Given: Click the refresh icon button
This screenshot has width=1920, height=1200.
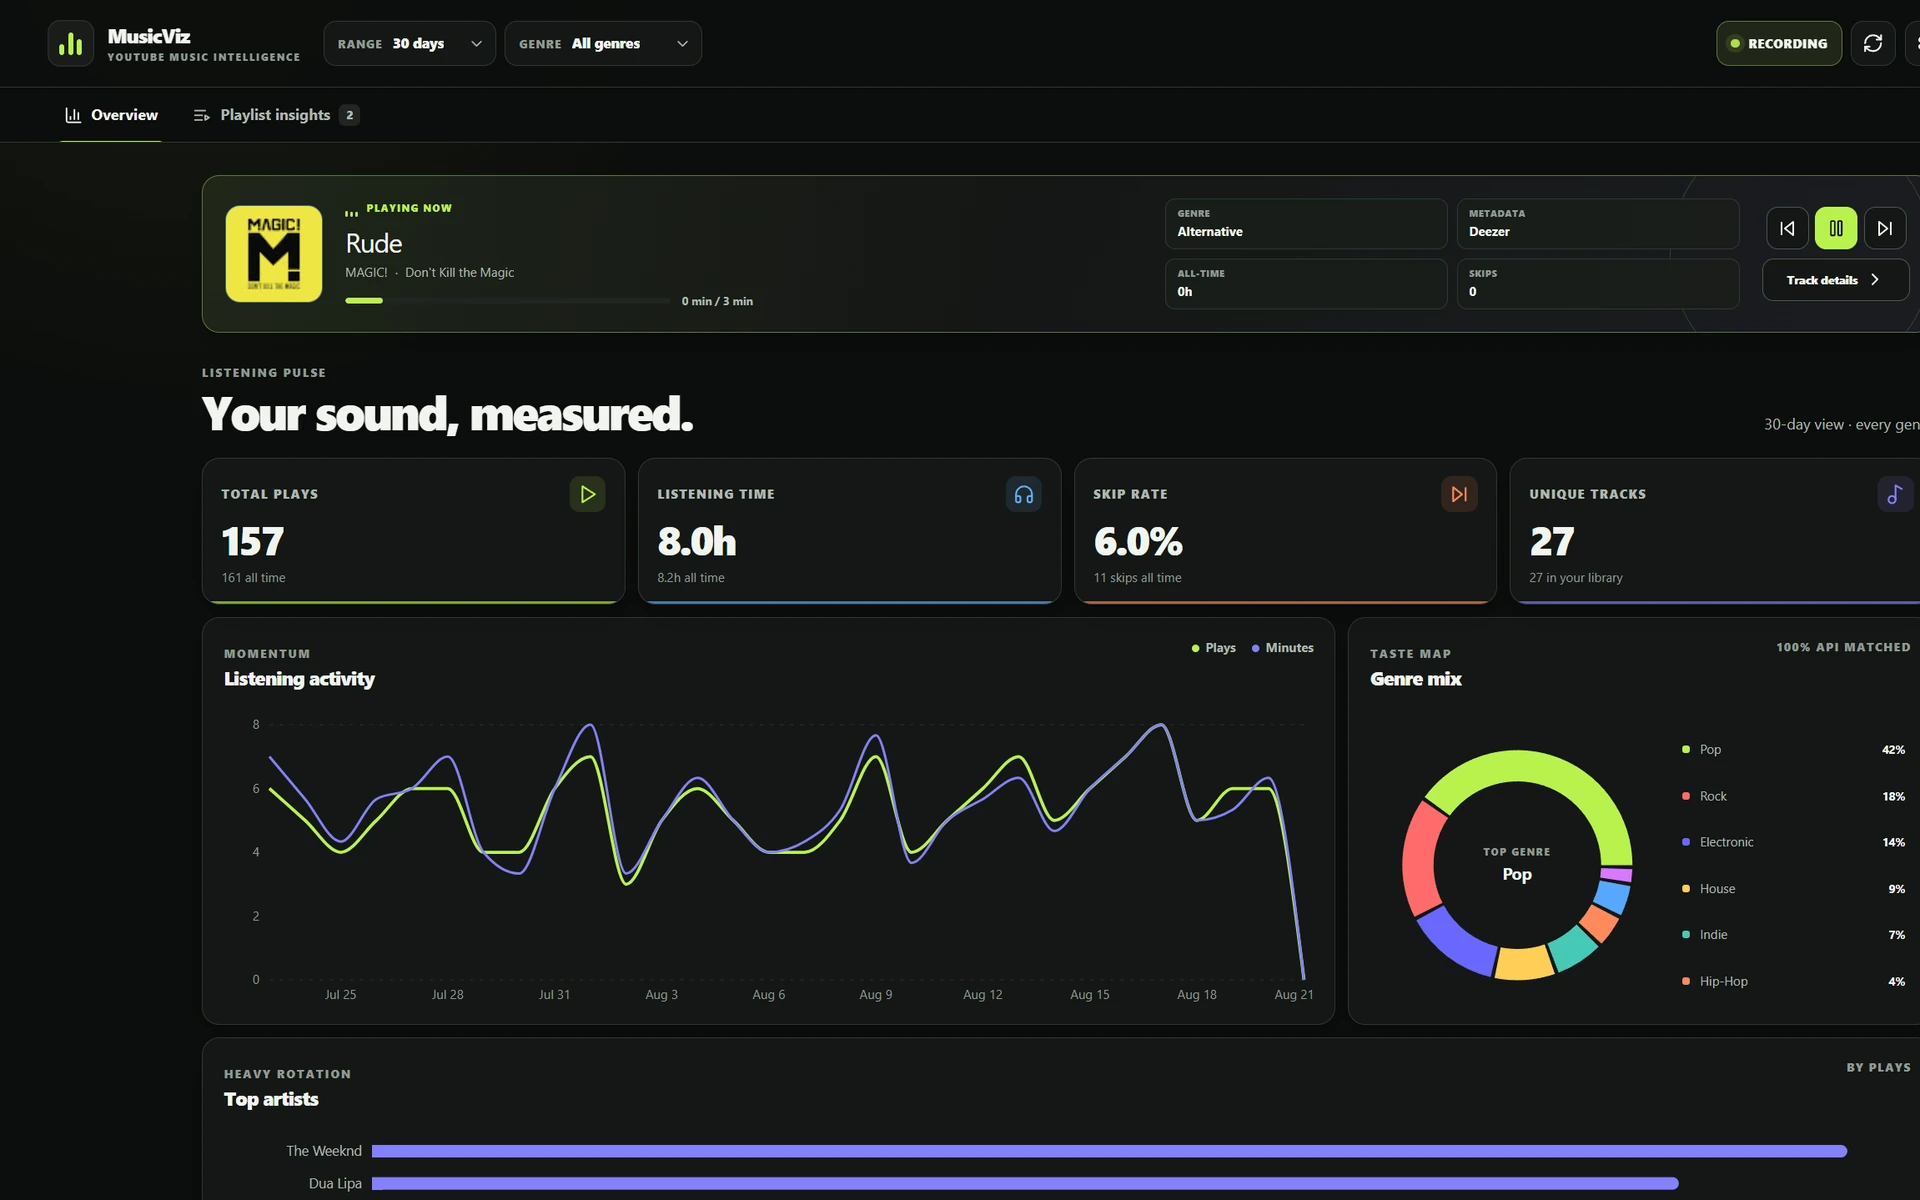Looking at the screenshot, I should (1872, 44).
